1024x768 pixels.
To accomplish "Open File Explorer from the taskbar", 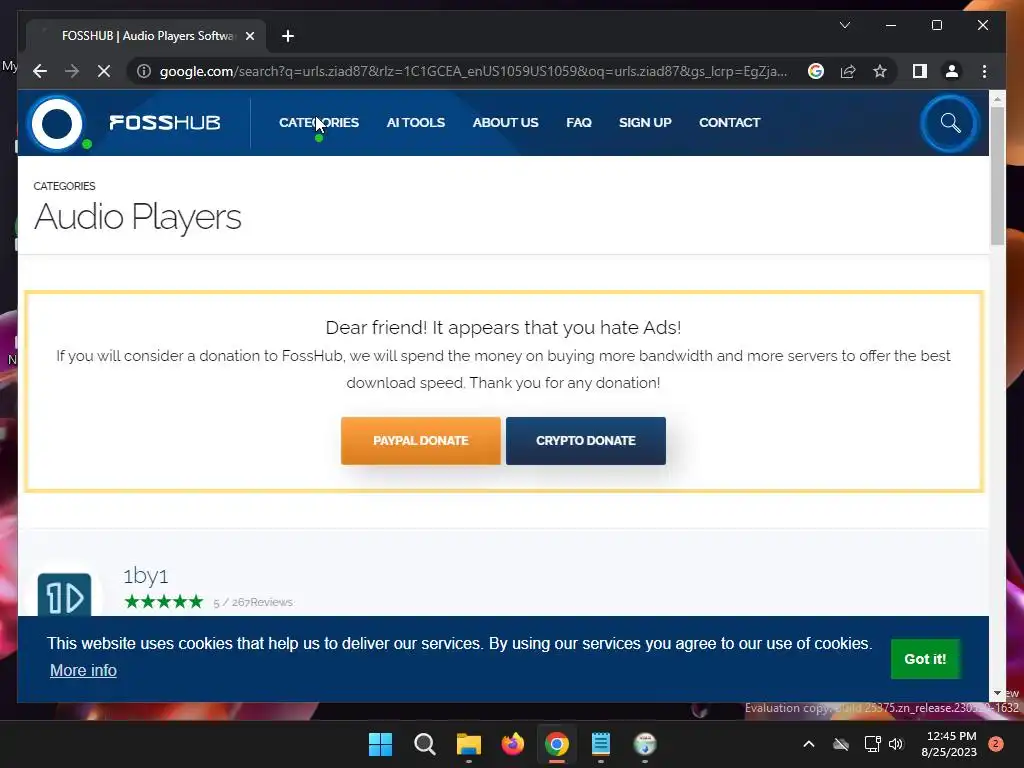I will (x=468, y=744).
